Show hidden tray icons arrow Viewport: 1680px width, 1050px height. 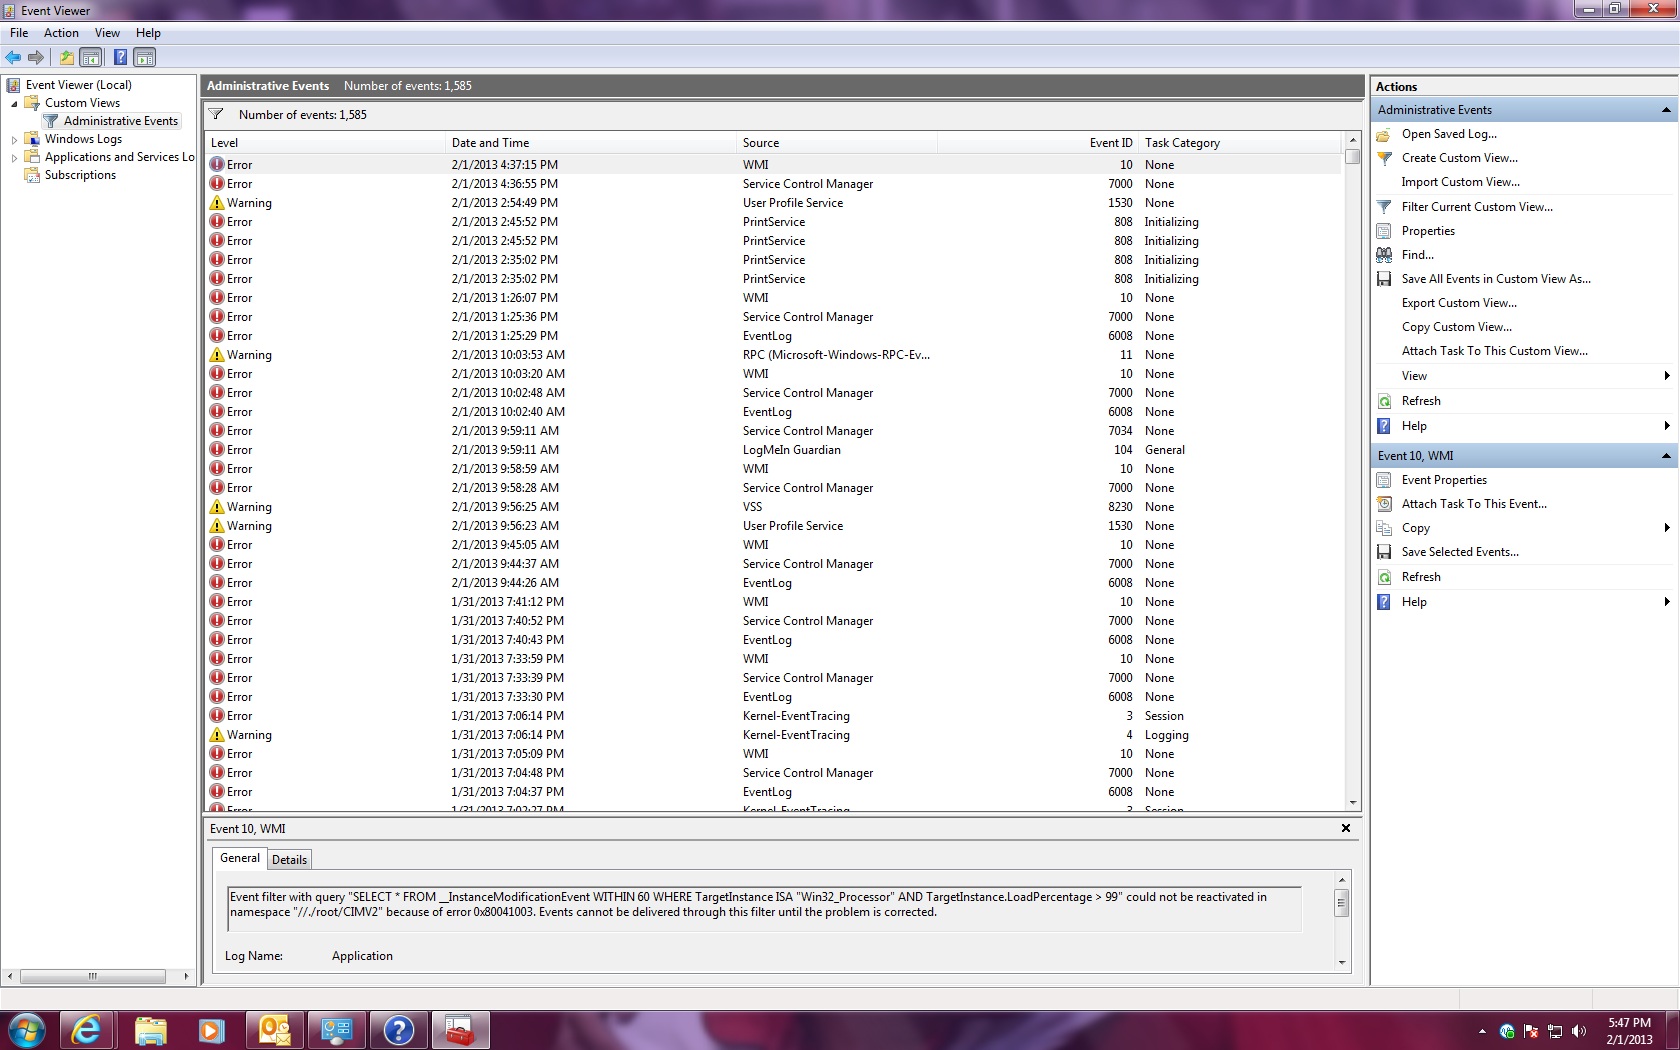click(1482, 1031)
